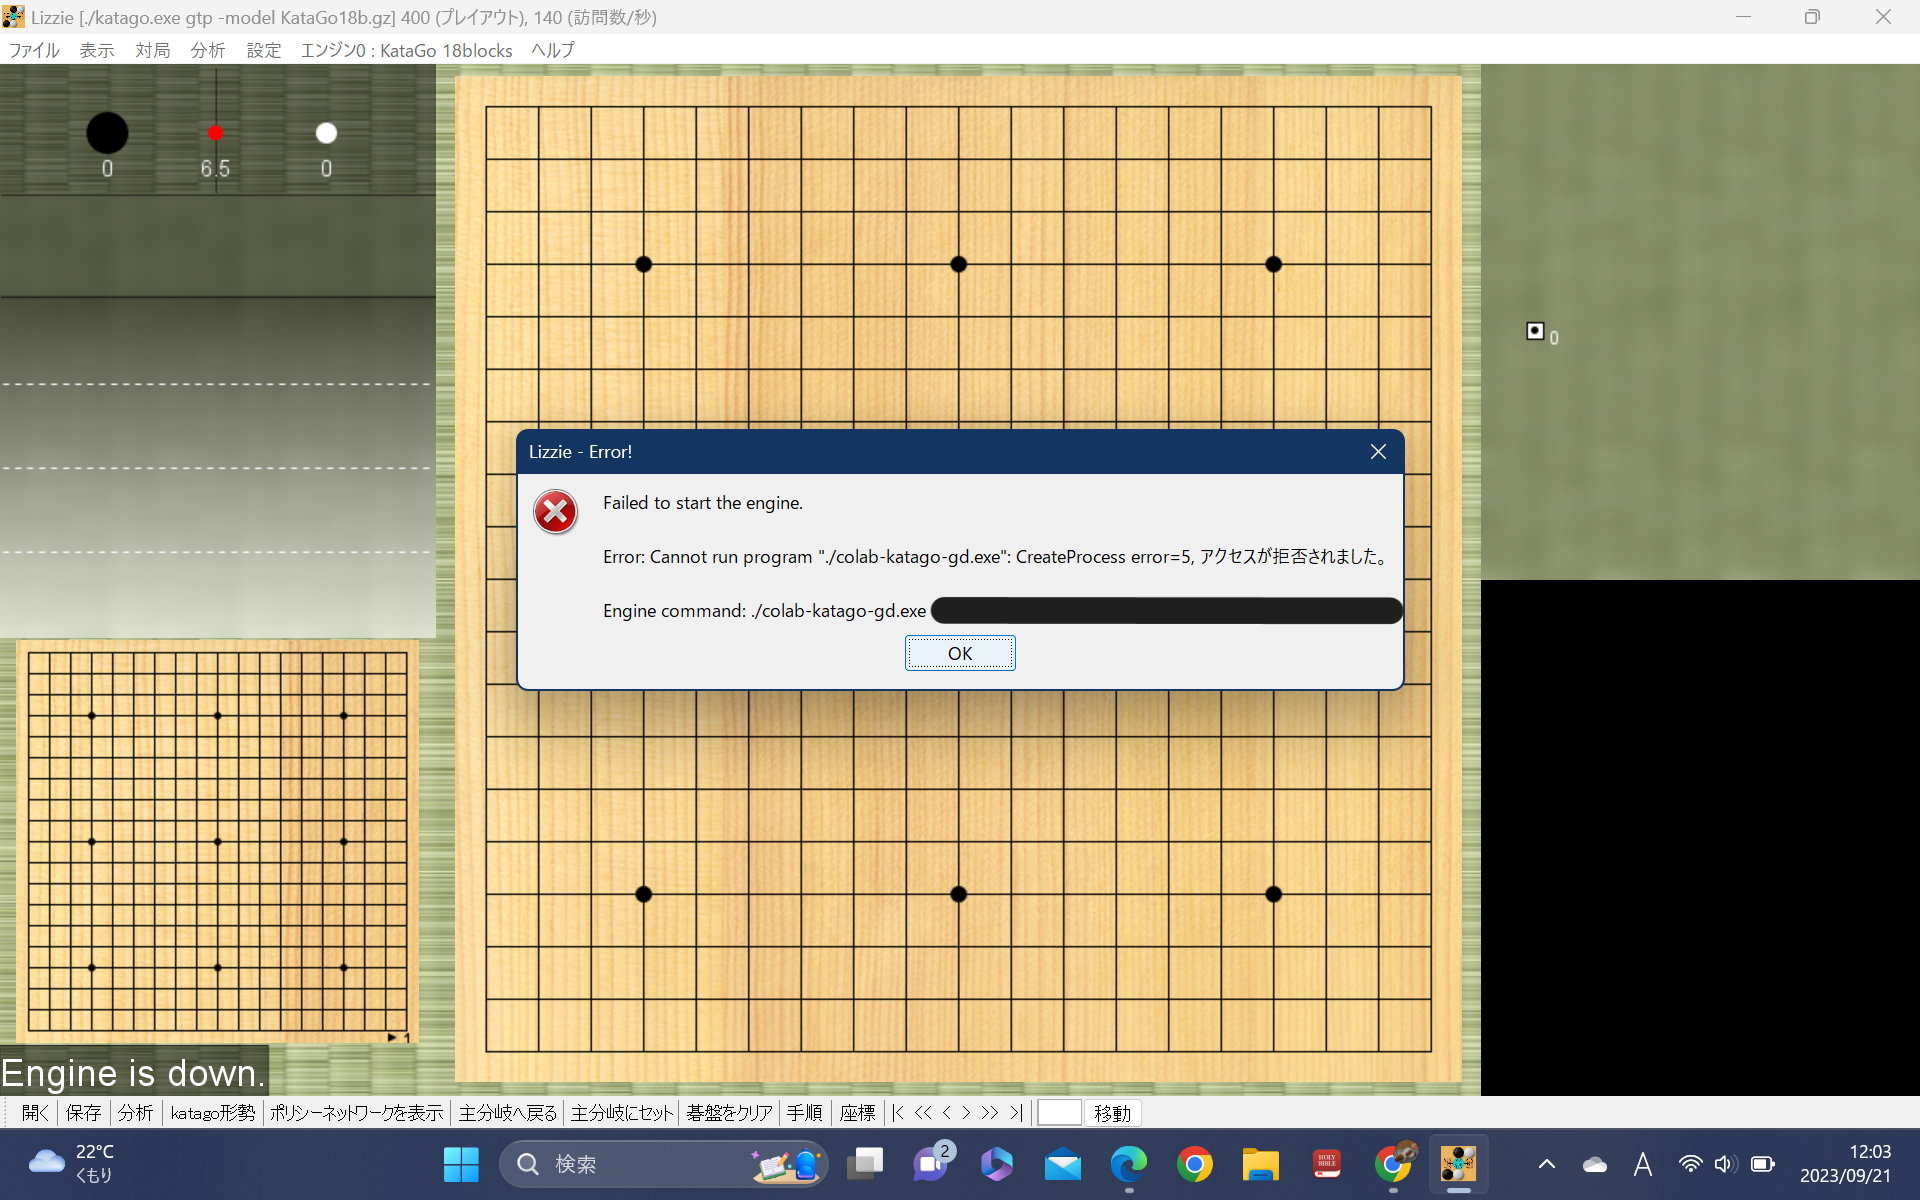Image resolution: width=1920 pixels, height=1200 pixels.
Task: Open the エンジン0 : KataGo 18blocks menu
Action: pos(407,50)
